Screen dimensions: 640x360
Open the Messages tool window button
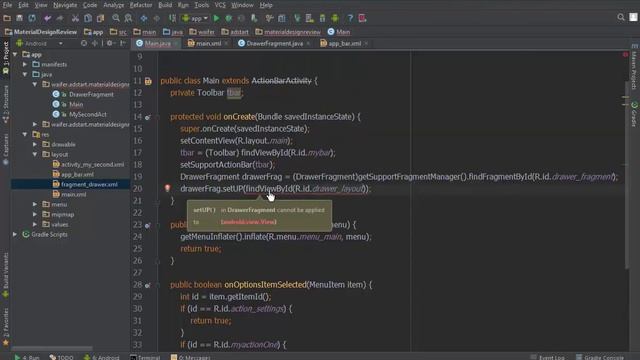click(x=191, y=357)
